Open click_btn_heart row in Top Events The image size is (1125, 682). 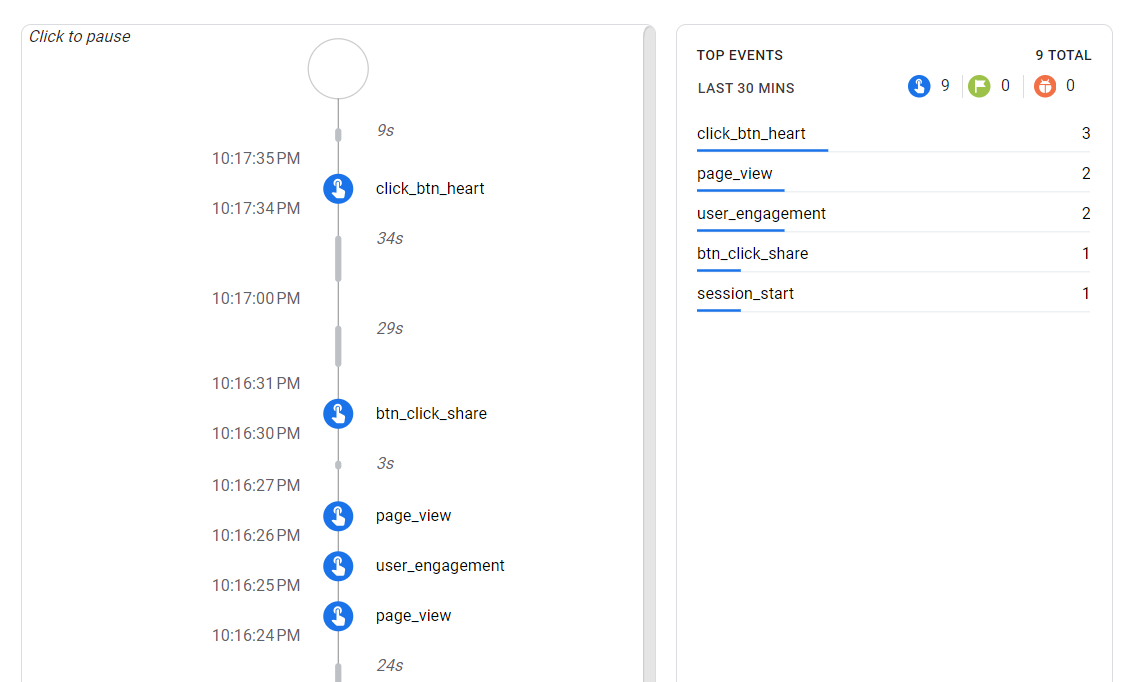(x=893, y=134)
